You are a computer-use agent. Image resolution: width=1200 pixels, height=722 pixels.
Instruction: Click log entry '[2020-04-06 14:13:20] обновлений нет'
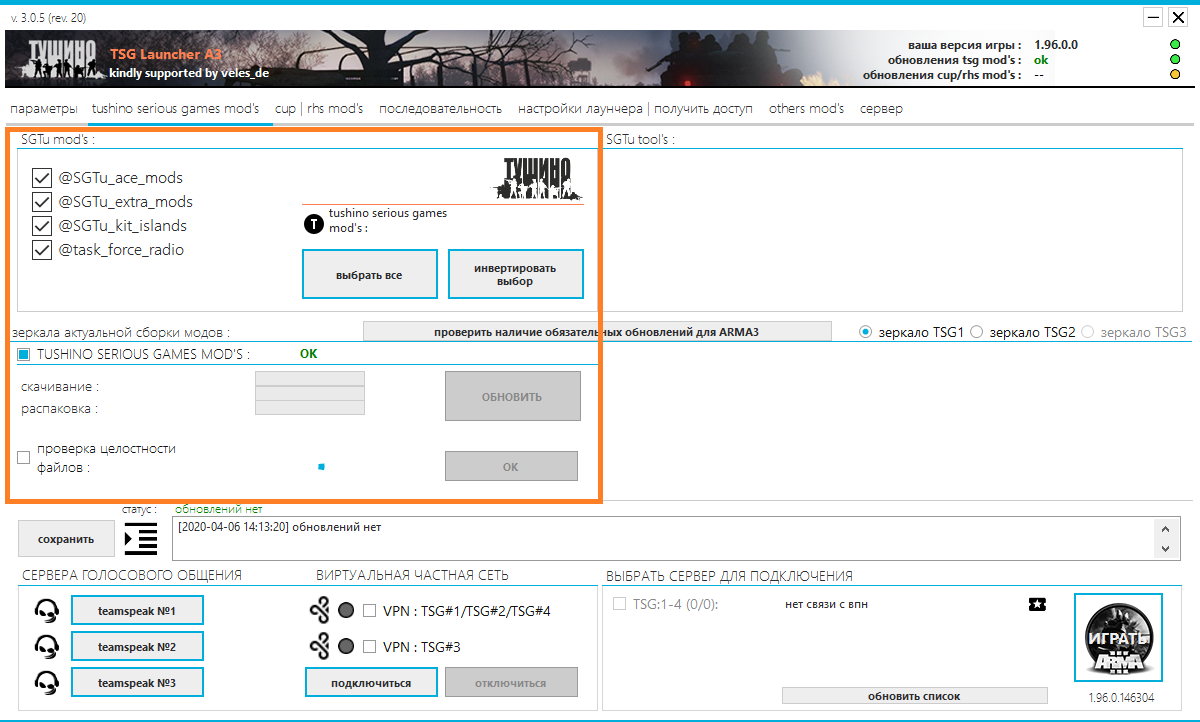(x=279, y=527)
